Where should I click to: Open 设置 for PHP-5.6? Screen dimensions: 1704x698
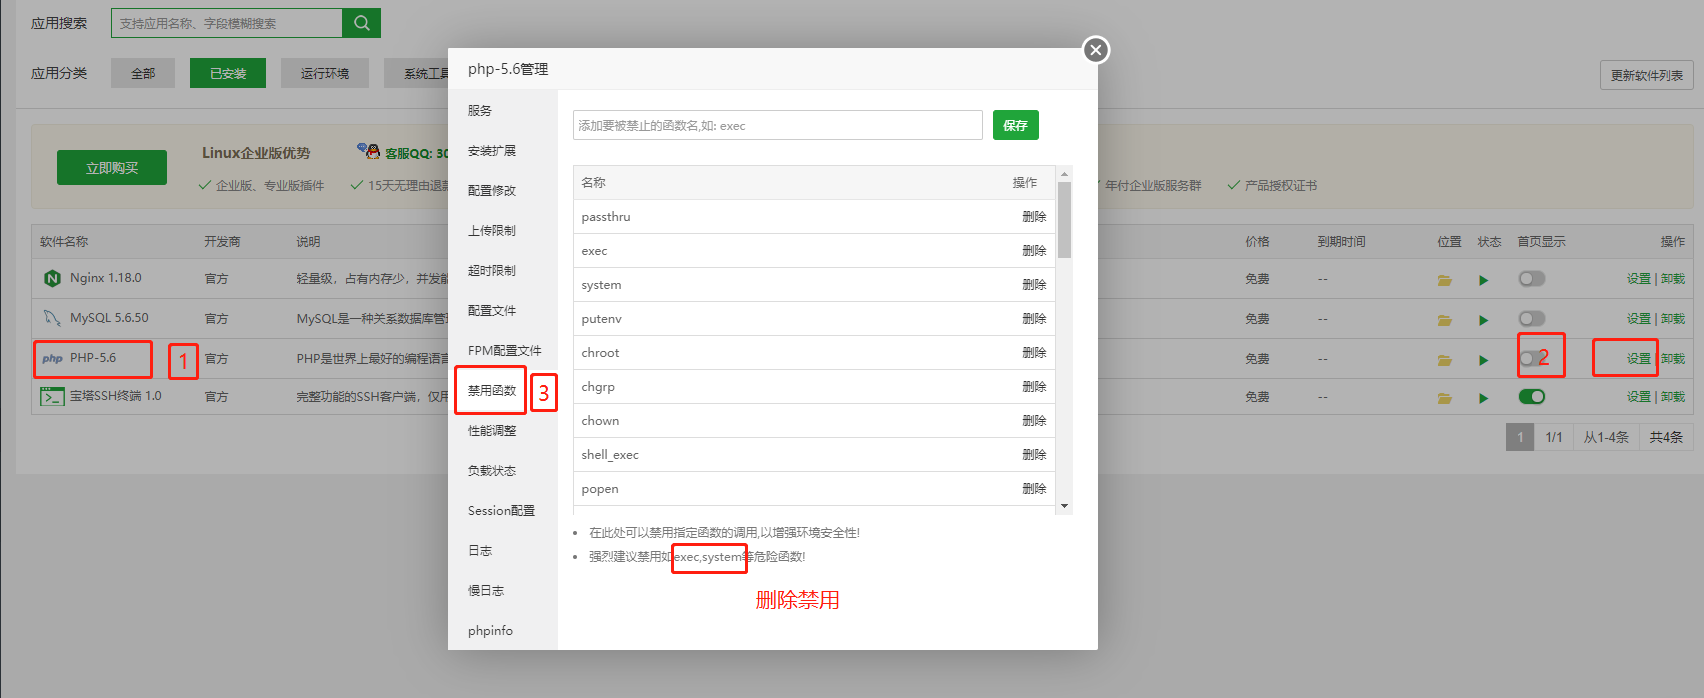pyautogui.click(x=1639, y=359)
